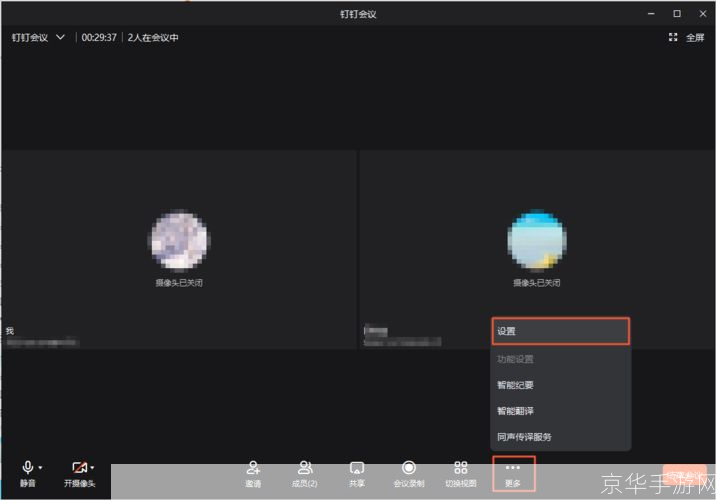Expand the 钉钉会议 dropdown chevron

tap(60, 37)
